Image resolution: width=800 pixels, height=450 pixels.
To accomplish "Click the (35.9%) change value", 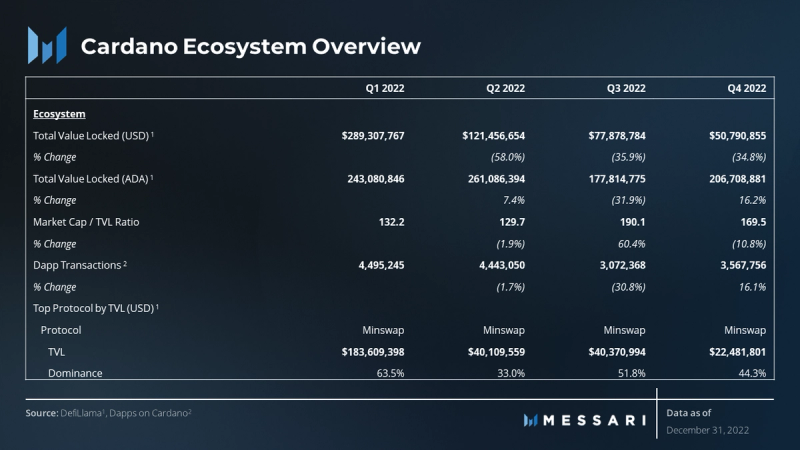I will (x=628, y=157).
